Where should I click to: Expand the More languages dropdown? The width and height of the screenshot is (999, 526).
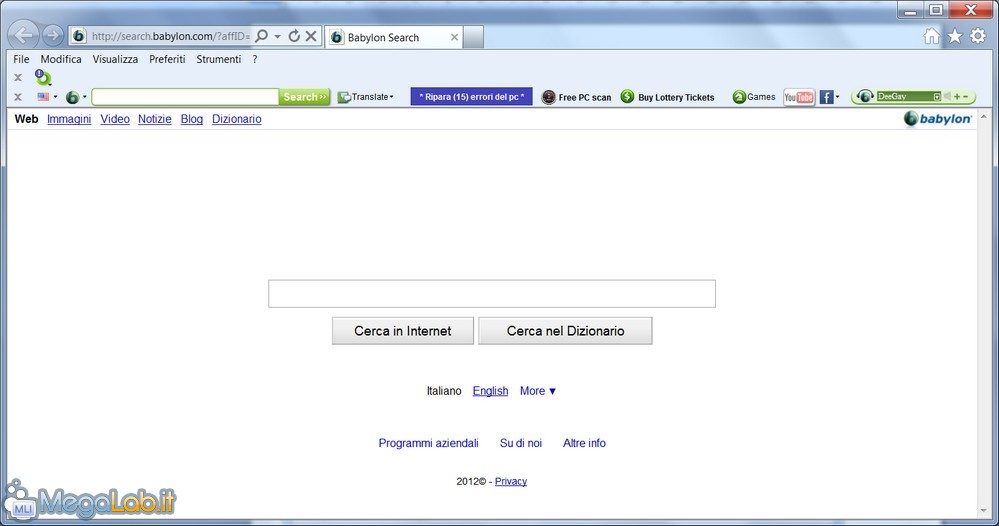tap(538, 391)
